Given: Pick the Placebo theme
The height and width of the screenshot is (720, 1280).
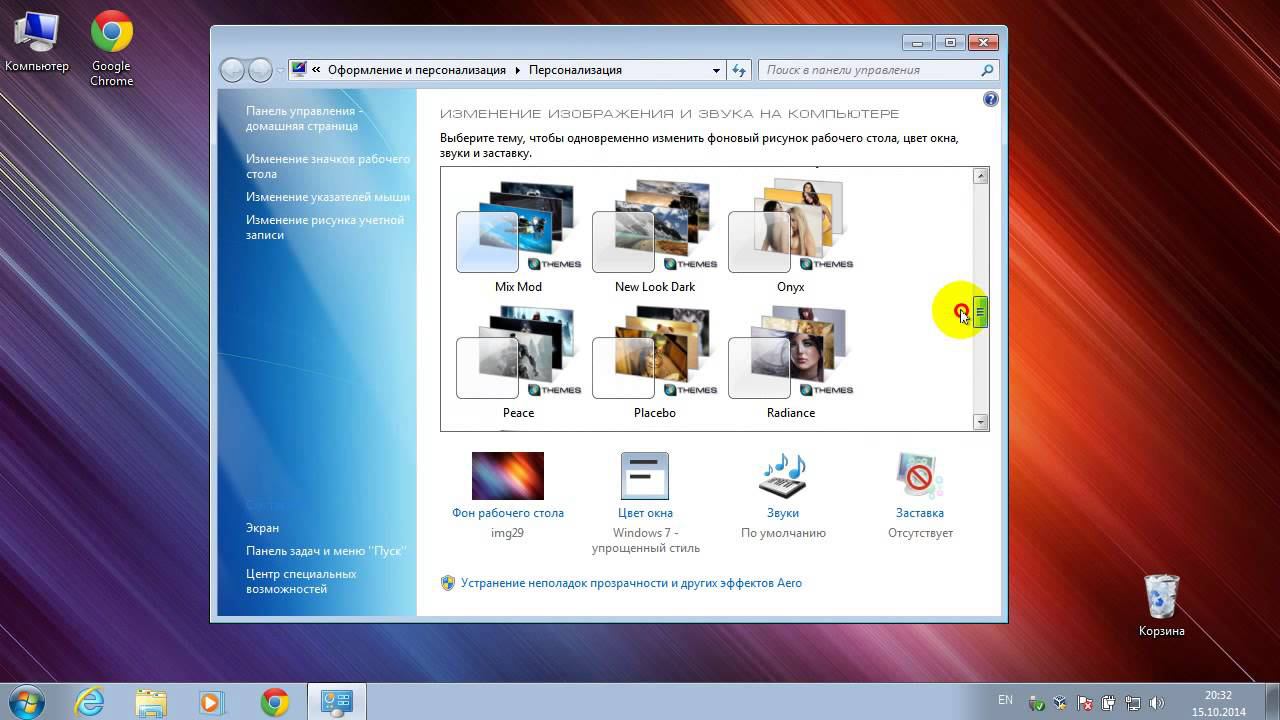Looking at the screenshot, I should click(x=655, y=364).
